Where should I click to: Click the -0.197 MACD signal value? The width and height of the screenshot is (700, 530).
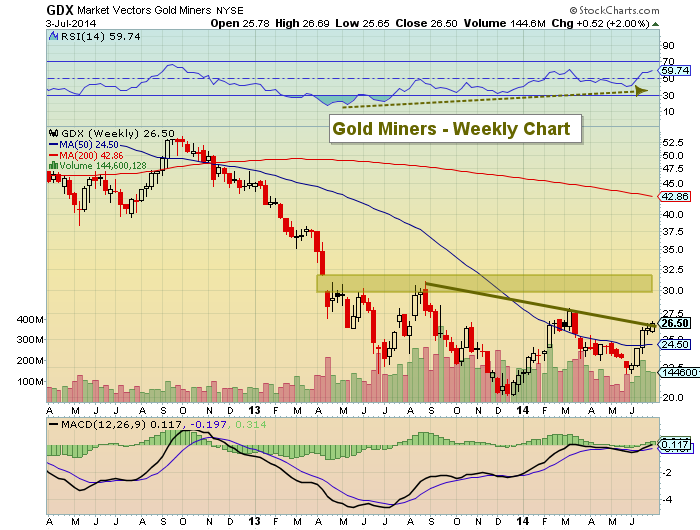tap(208, 425)
